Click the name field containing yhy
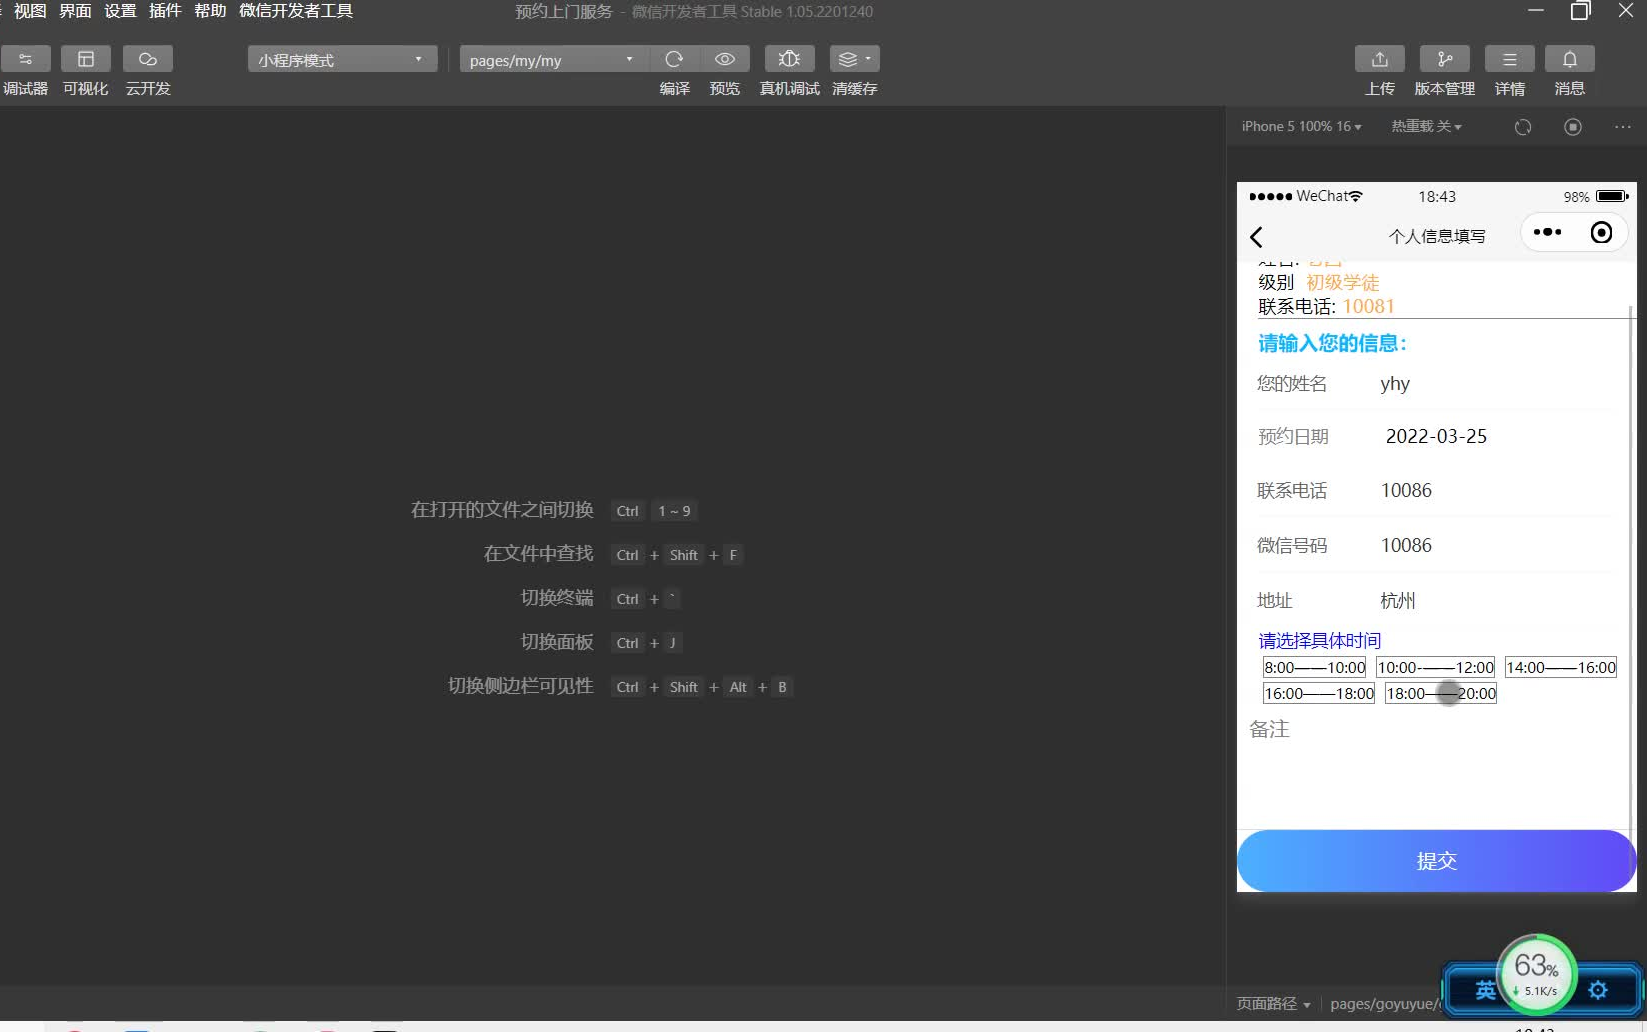This screenshot has height=1032, width=1647. click(1498, 384)
